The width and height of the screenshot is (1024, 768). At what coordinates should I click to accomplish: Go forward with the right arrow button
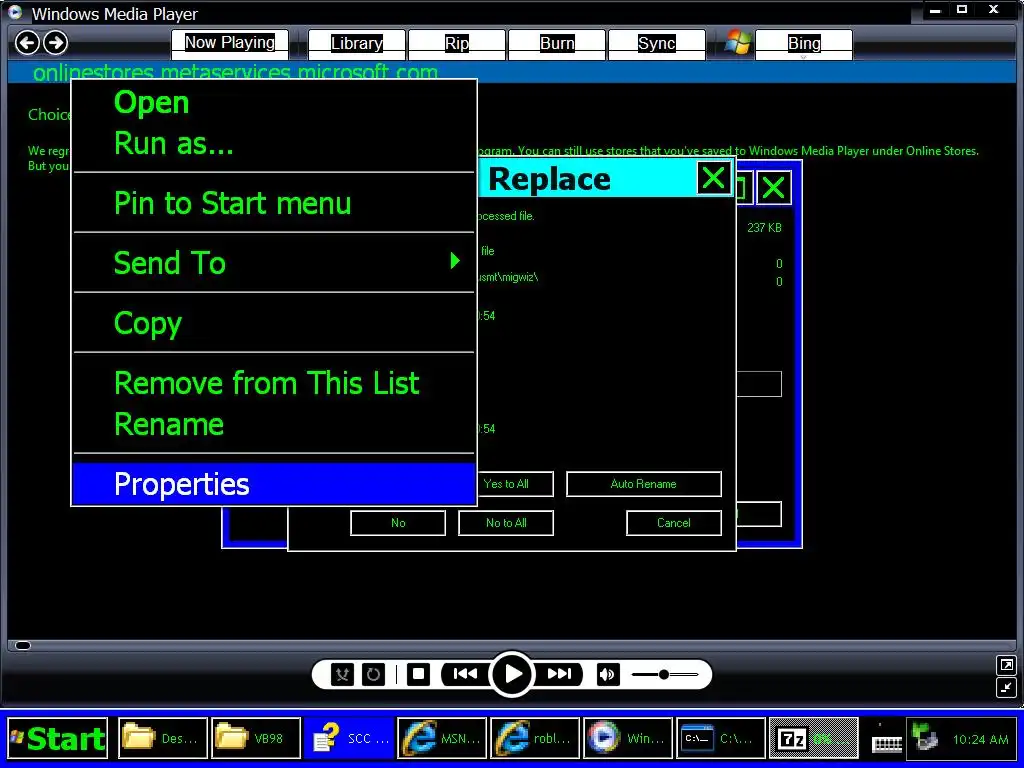tap(56, 43)
